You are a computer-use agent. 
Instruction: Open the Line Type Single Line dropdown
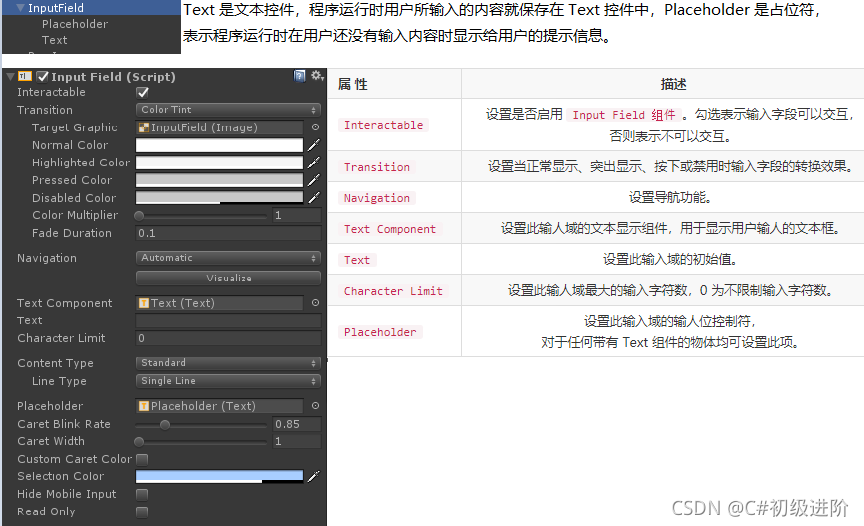(x=228, y=381)
